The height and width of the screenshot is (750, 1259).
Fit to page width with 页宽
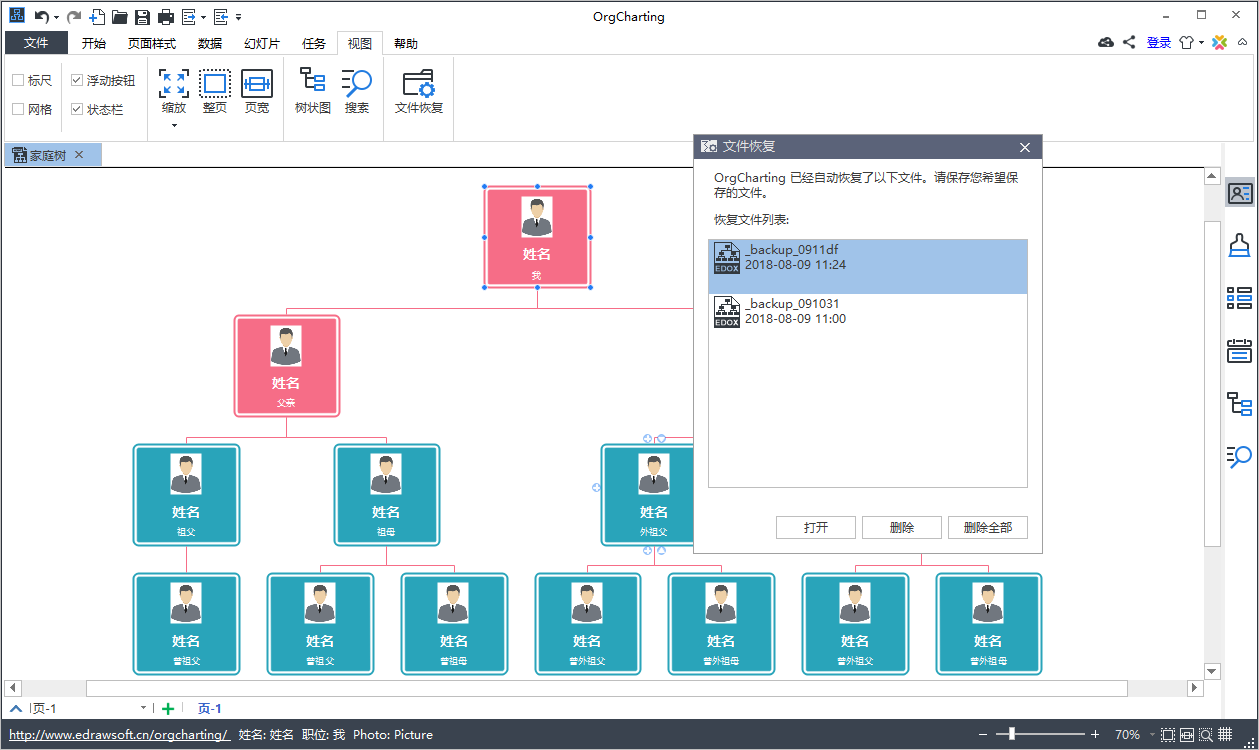[257, 92]
